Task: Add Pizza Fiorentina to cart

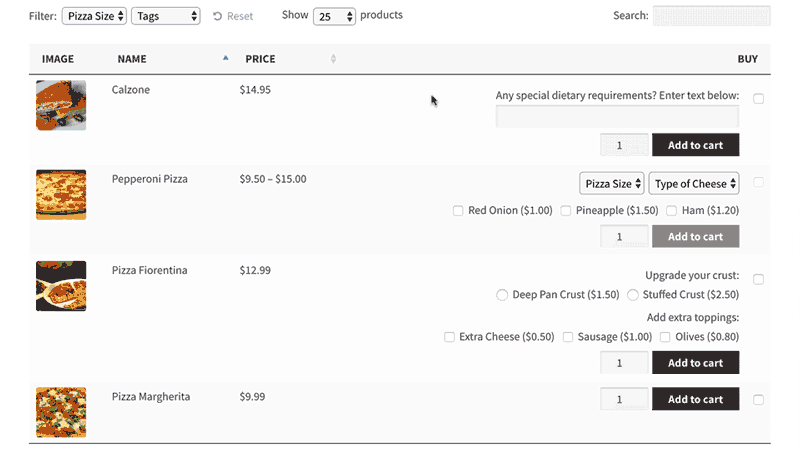Action: (x=695, y=363)
